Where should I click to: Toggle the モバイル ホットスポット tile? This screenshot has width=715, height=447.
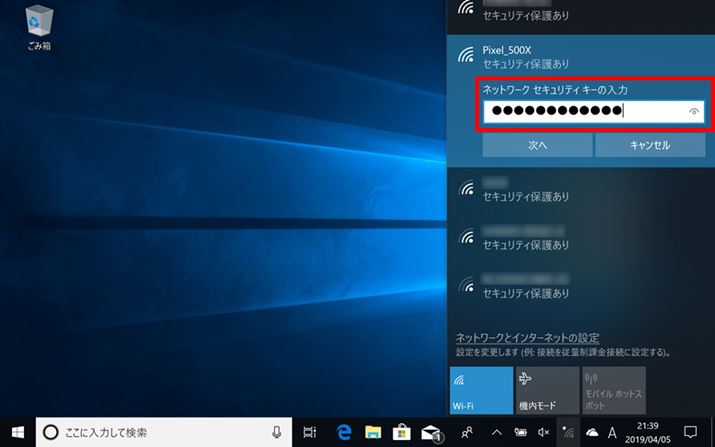[614, 390]
